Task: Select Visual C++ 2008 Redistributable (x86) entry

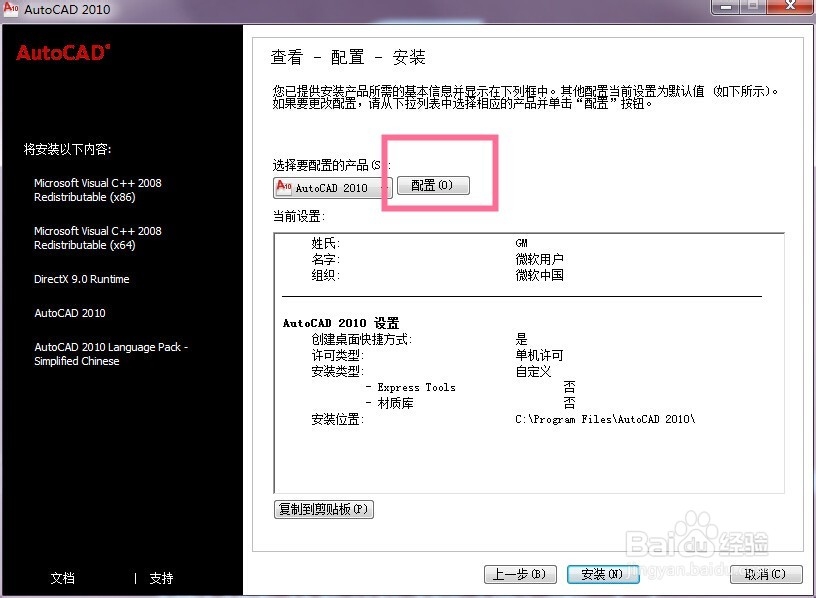Action: (98, 190)
